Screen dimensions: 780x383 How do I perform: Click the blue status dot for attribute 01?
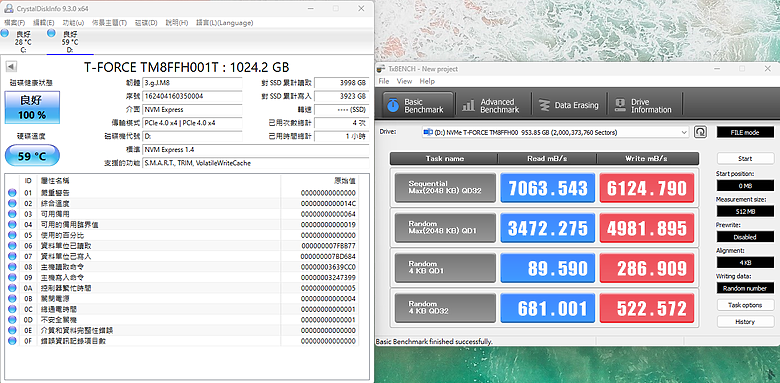click(x=12, y=193)
